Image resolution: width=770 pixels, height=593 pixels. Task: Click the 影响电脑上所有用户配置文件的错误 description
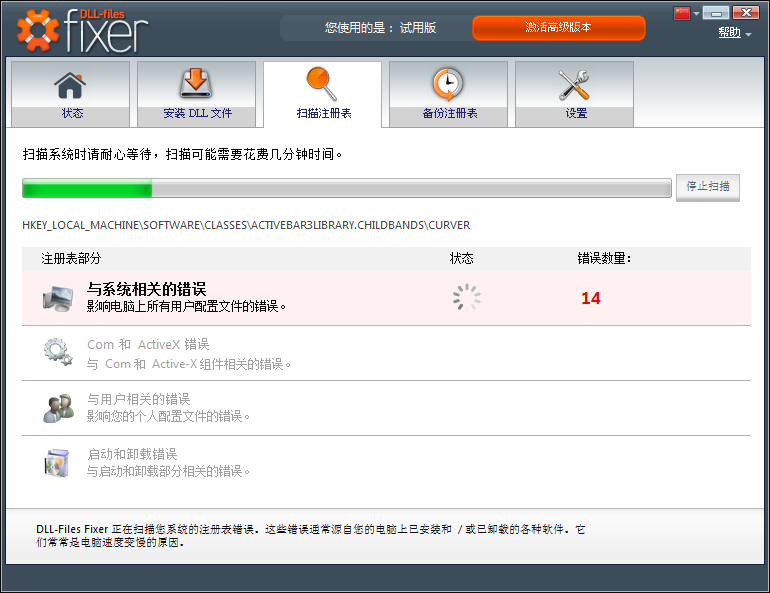click(x=186, y=307)
